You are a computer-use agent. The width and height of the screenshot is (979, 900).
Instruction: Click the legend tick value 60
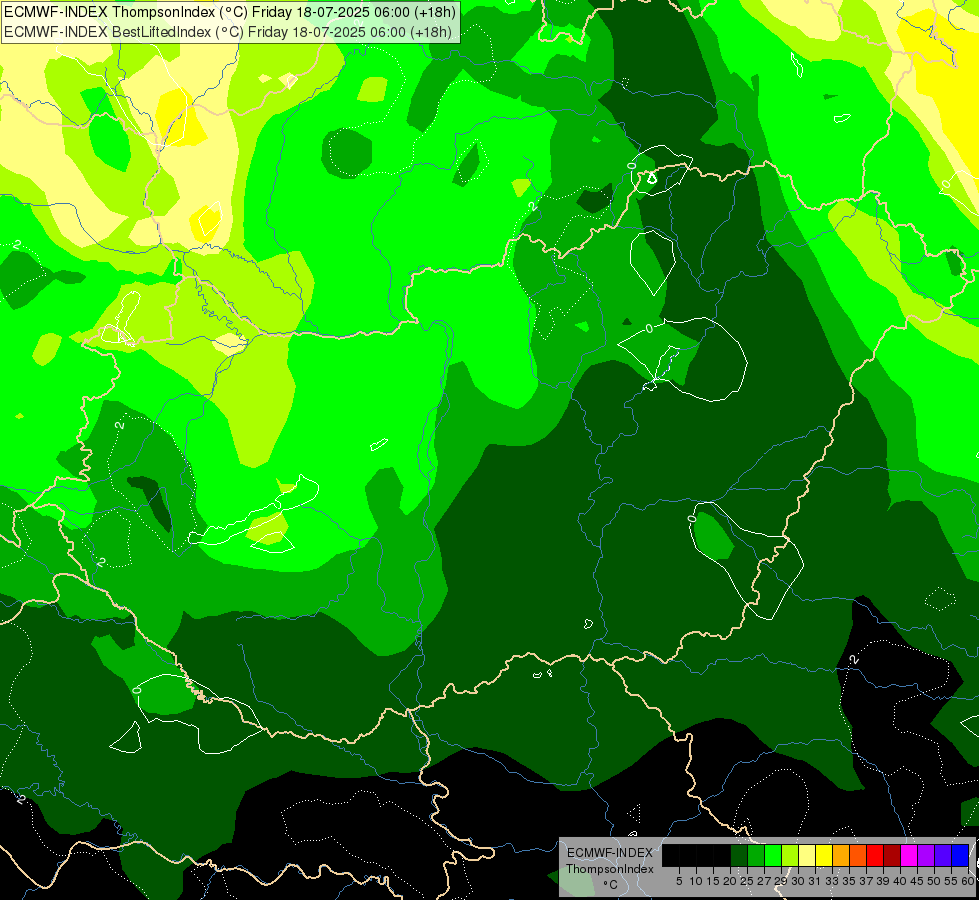pyautogui.click(x=968, y=881)
